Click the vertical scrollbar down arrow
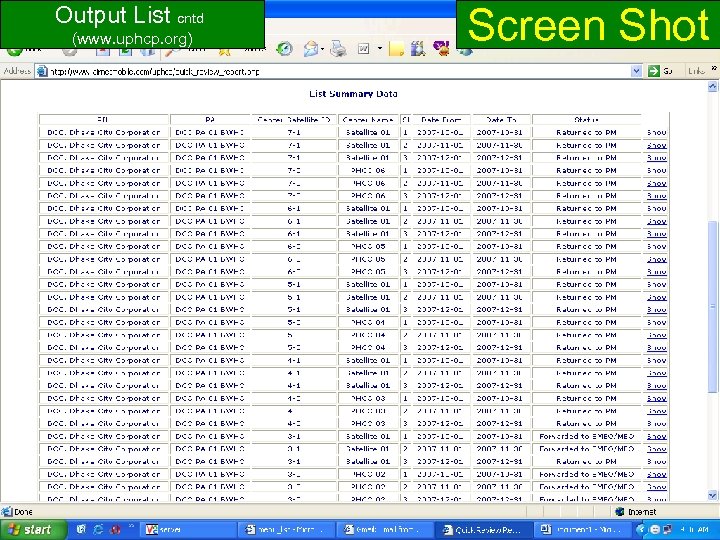Screen dimensions: 720x540 click(x=713, y=495)
